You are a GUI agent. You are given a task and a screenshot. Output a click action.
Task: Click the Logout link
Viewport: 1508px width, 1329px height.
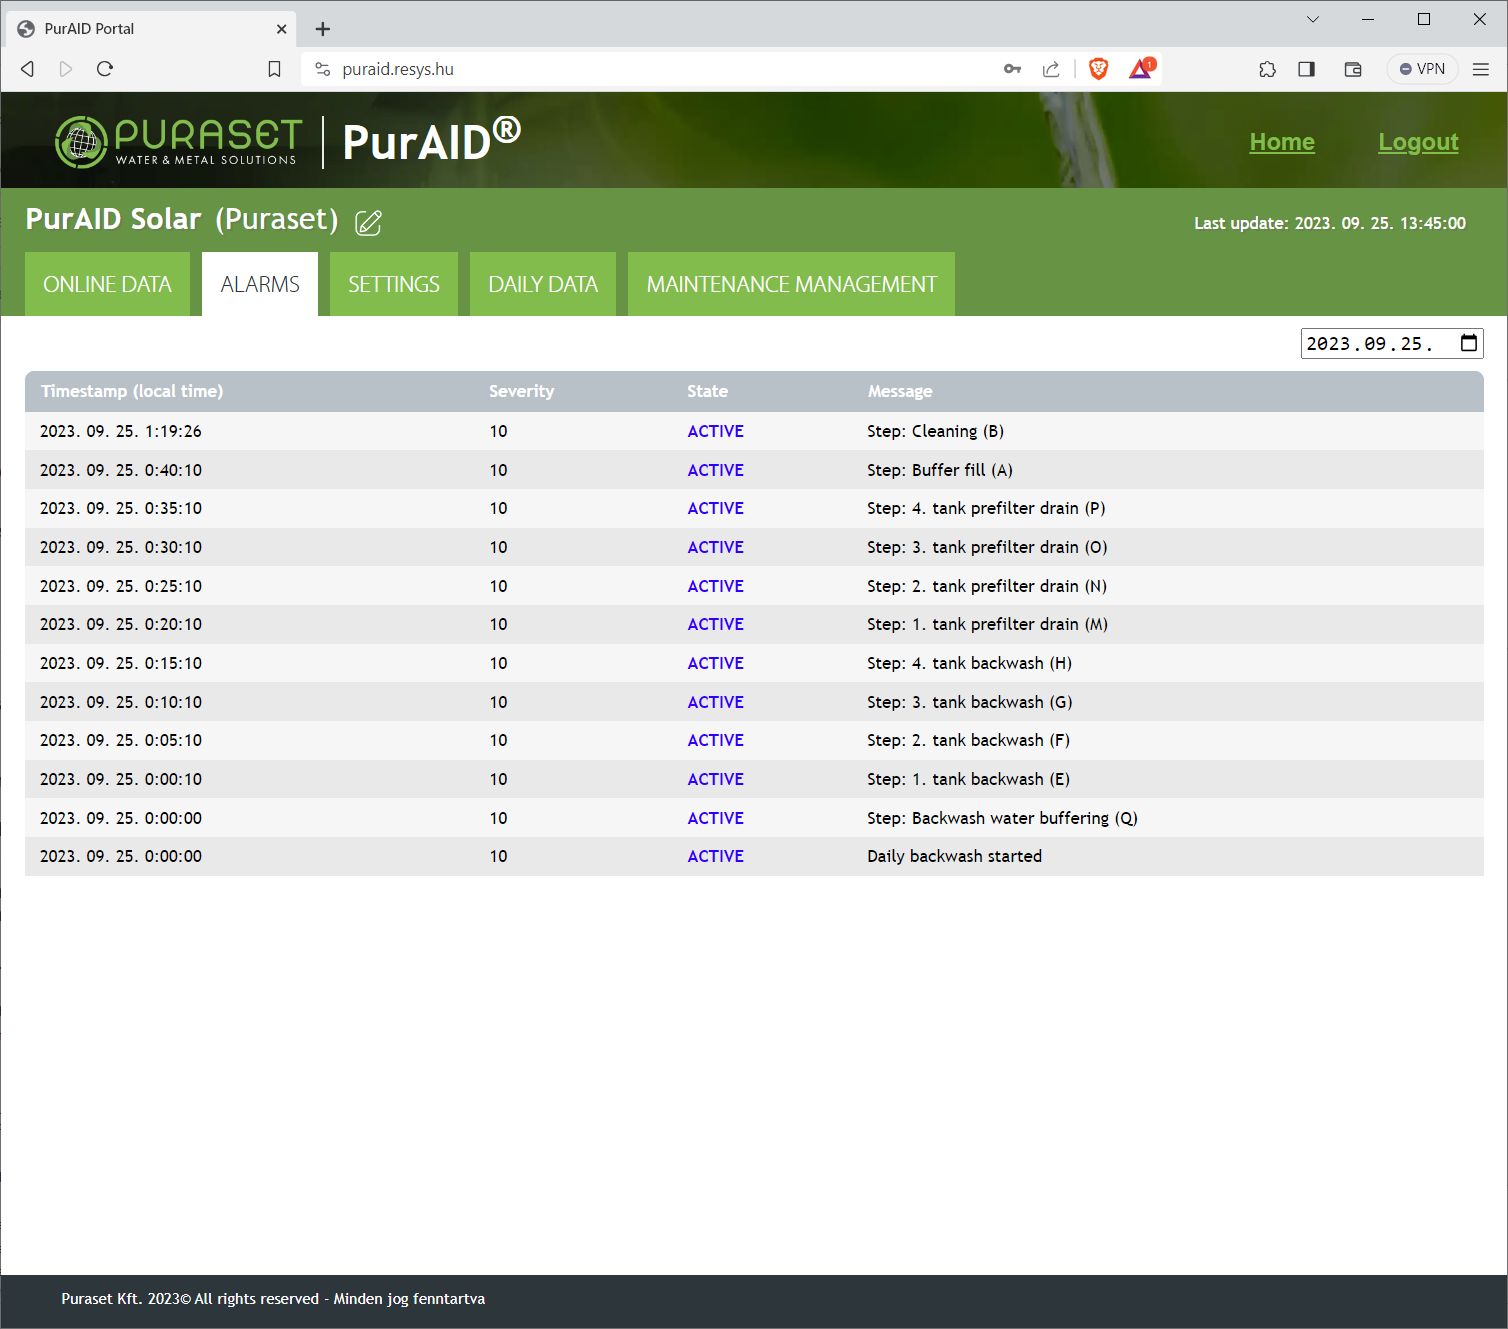[x=1417, y=142]
